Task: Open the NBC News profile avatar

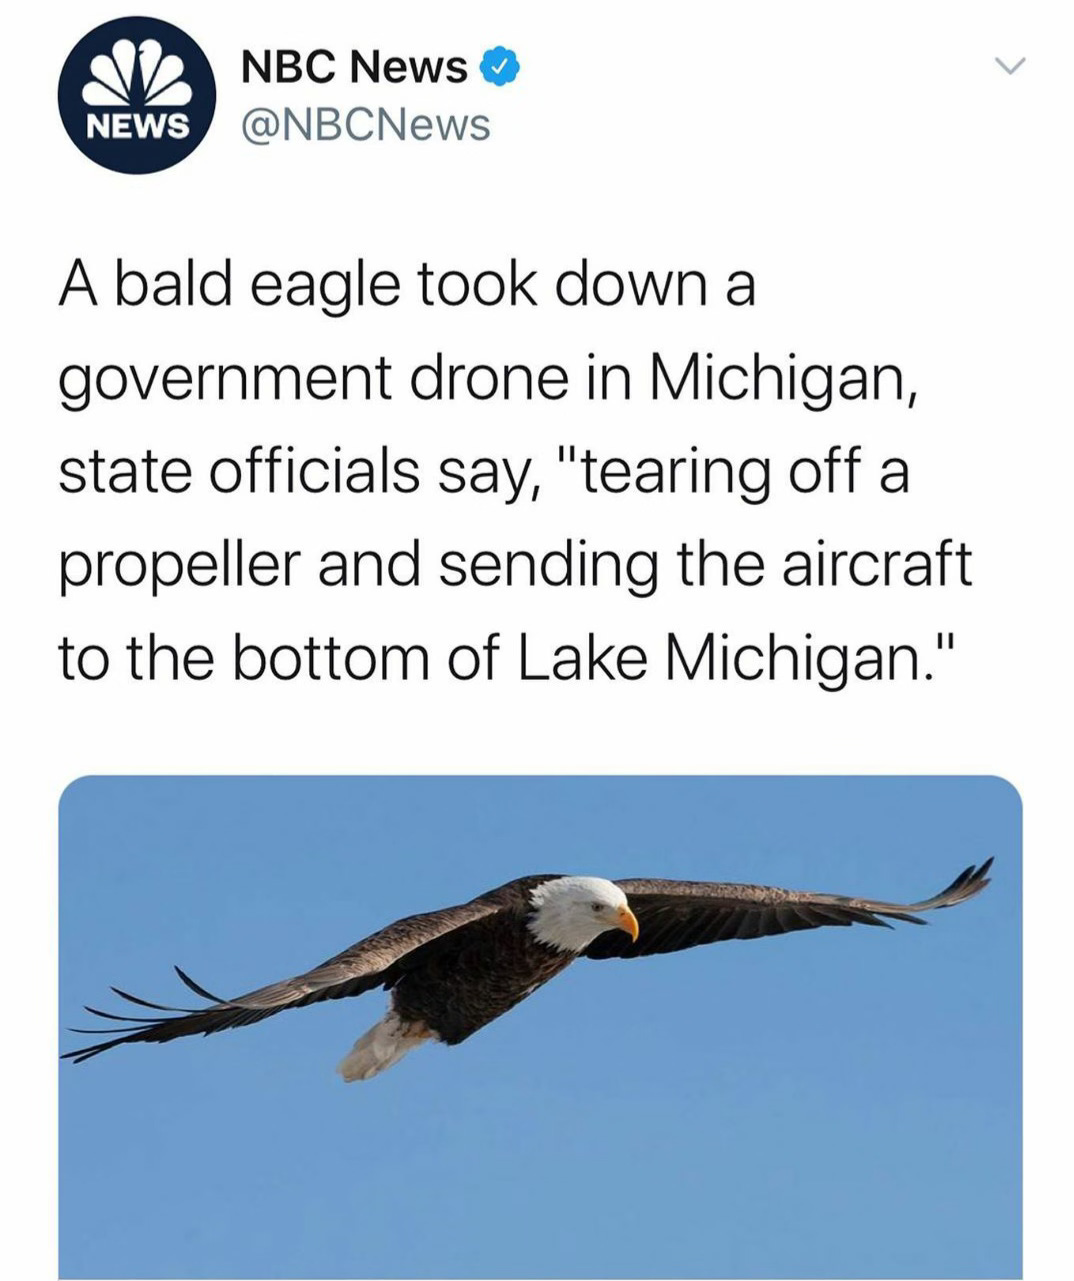Action: [x=137, y=95]
